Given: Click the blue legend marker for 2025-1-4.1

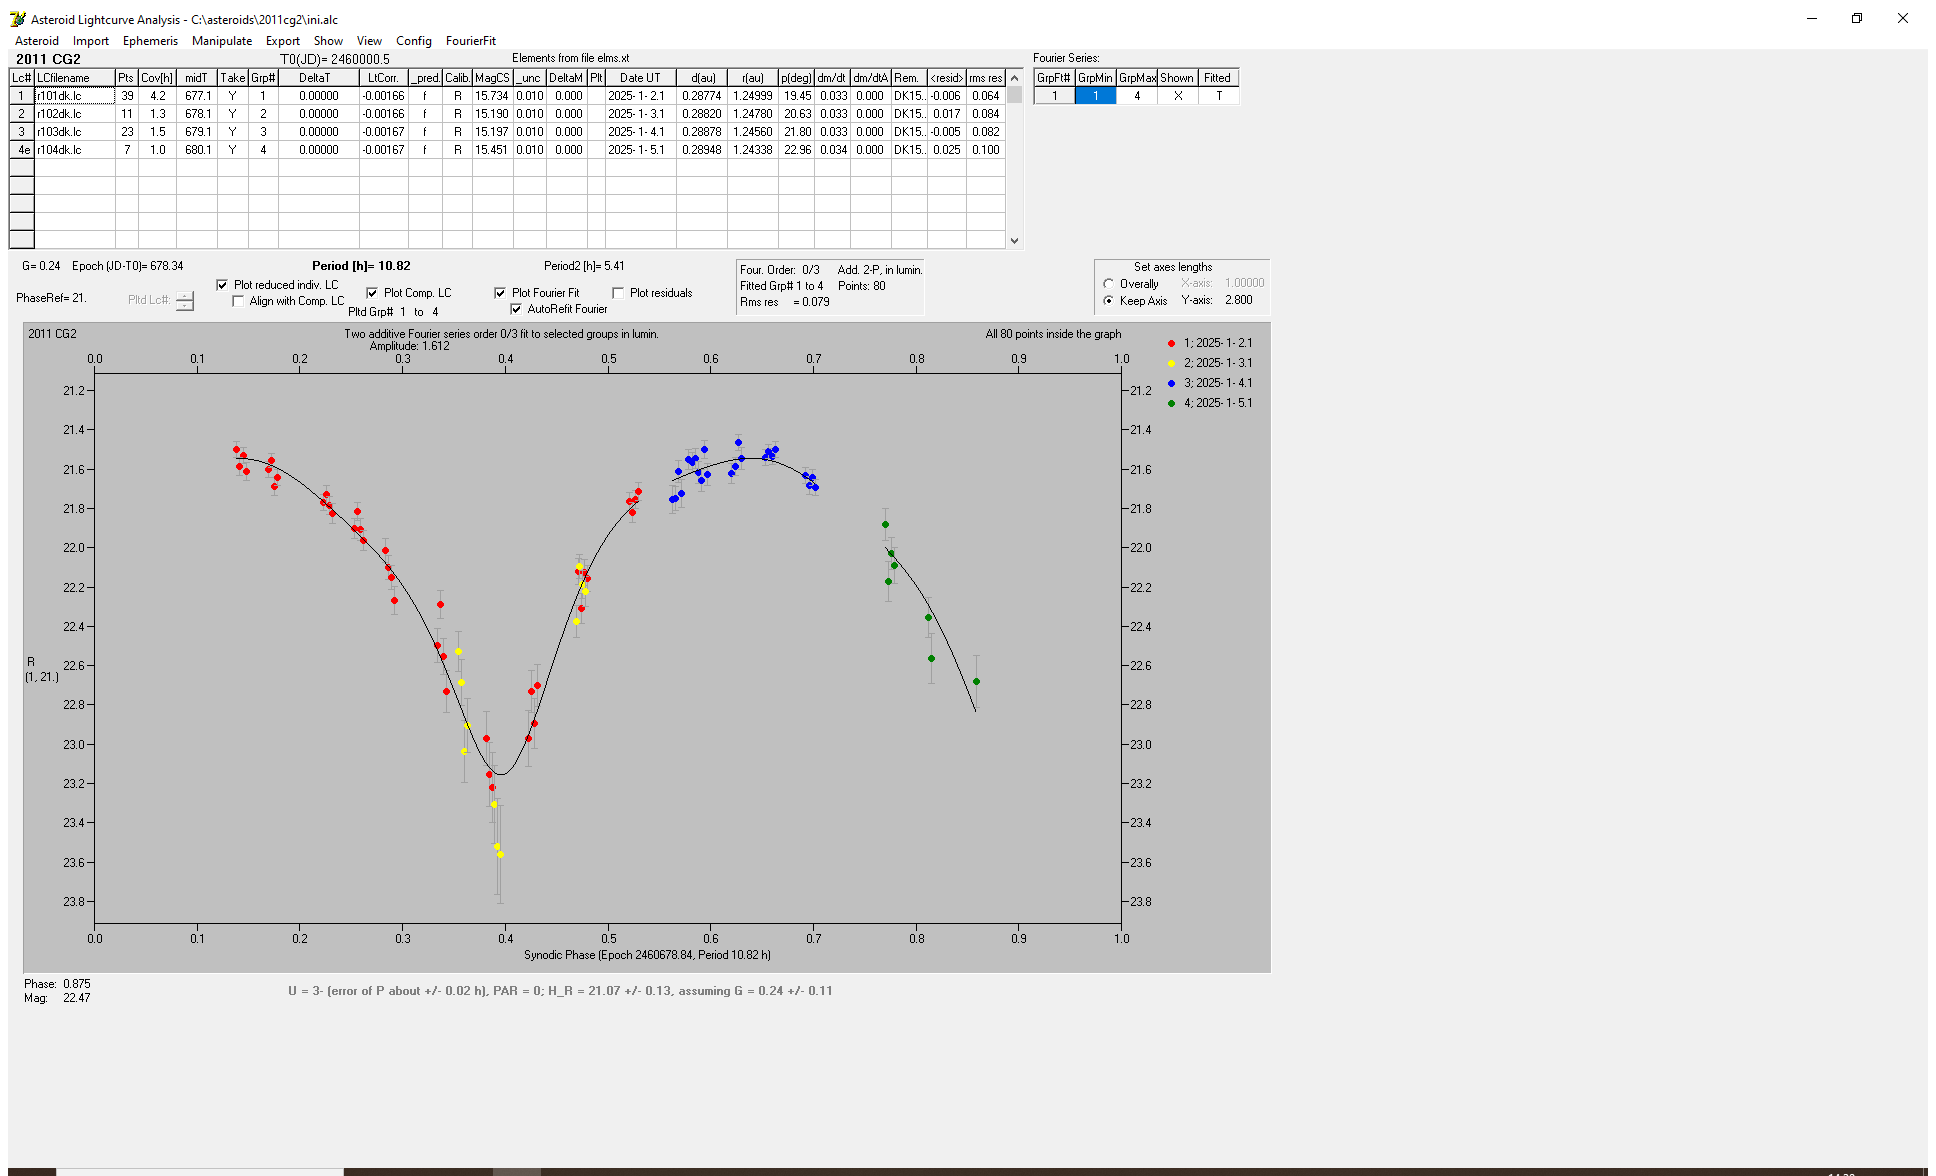Looking at the screenshot, I should tap(1171, 383).
